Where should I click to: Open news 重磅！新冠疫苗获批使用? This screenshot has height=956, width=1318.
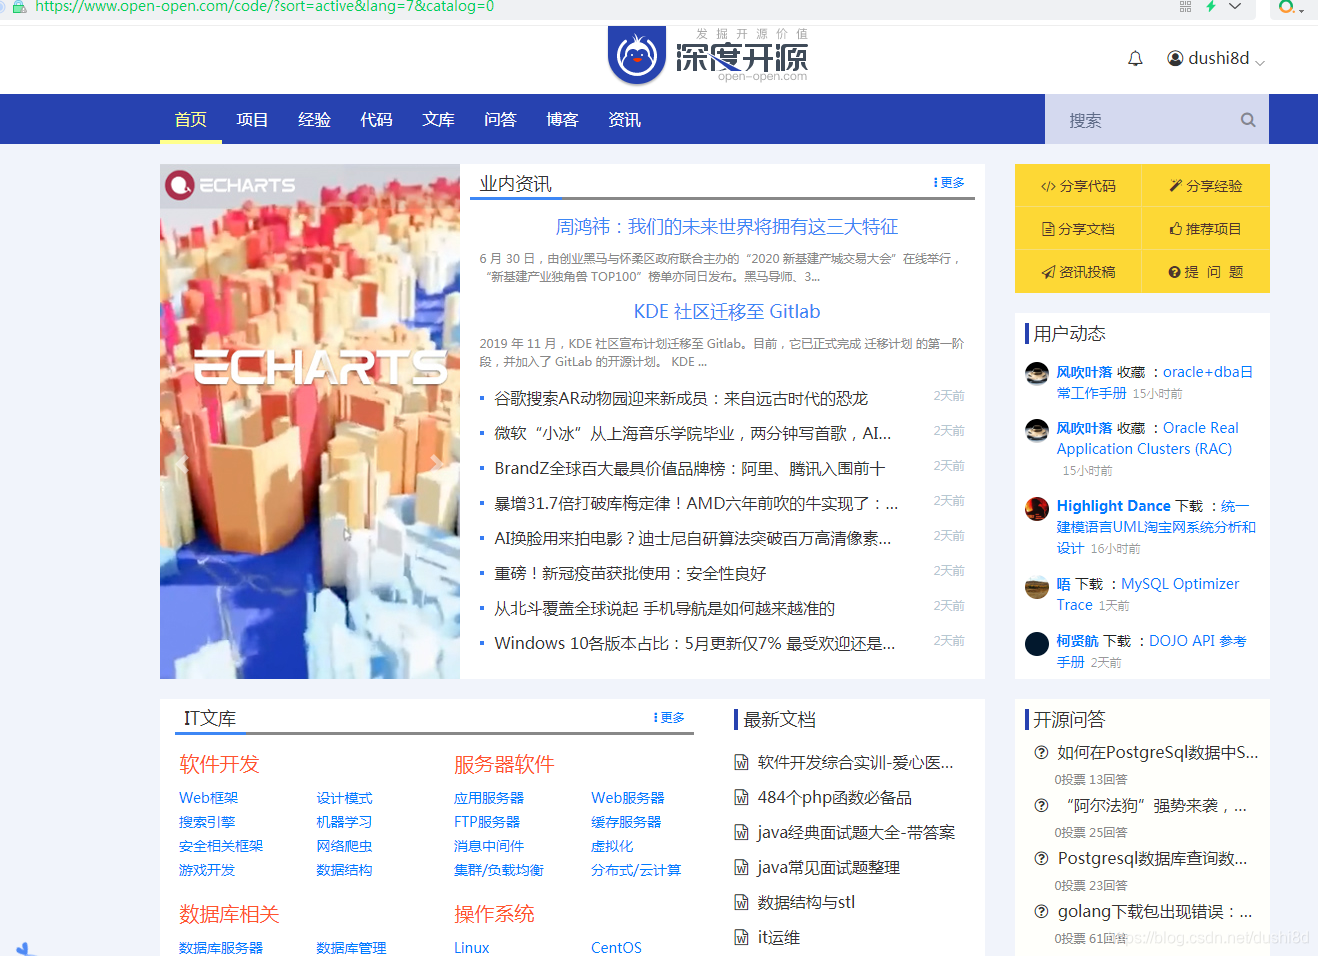pos(630,573)
